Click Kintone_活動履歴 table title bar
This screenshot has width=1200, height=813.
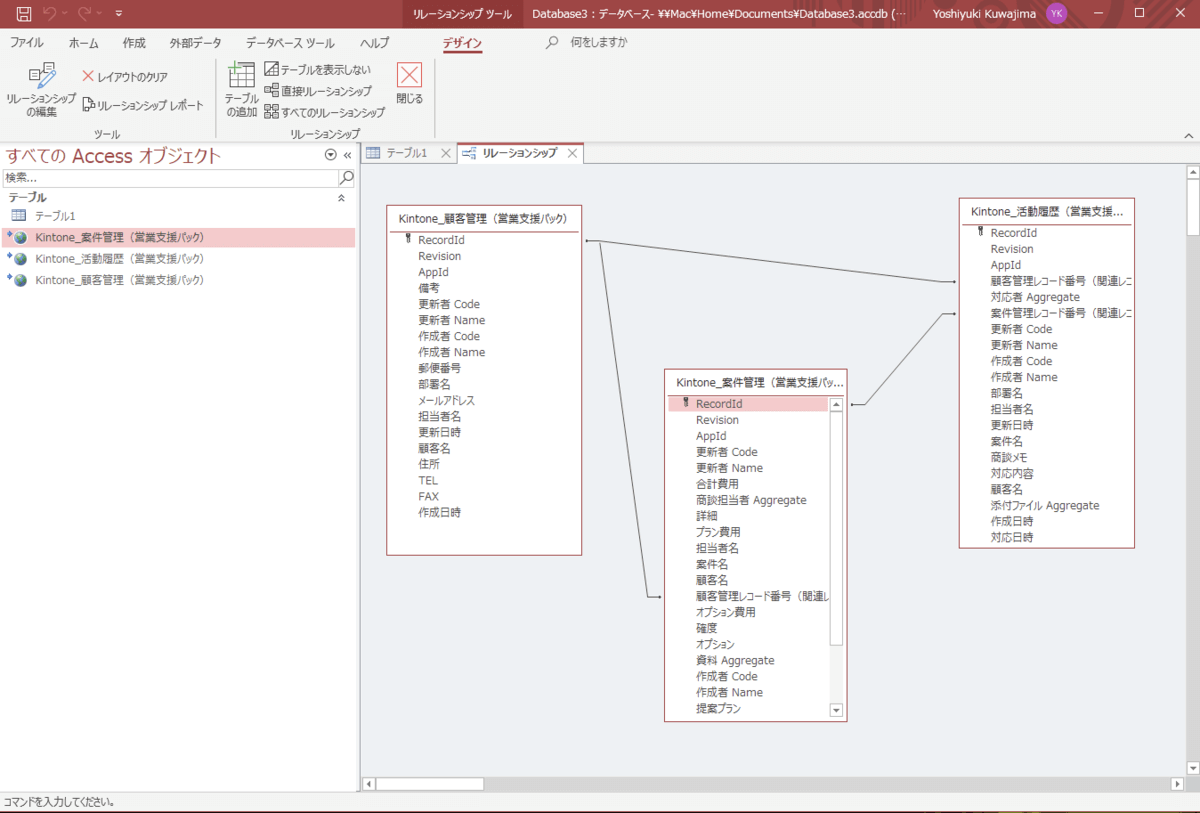[1047, 211]
